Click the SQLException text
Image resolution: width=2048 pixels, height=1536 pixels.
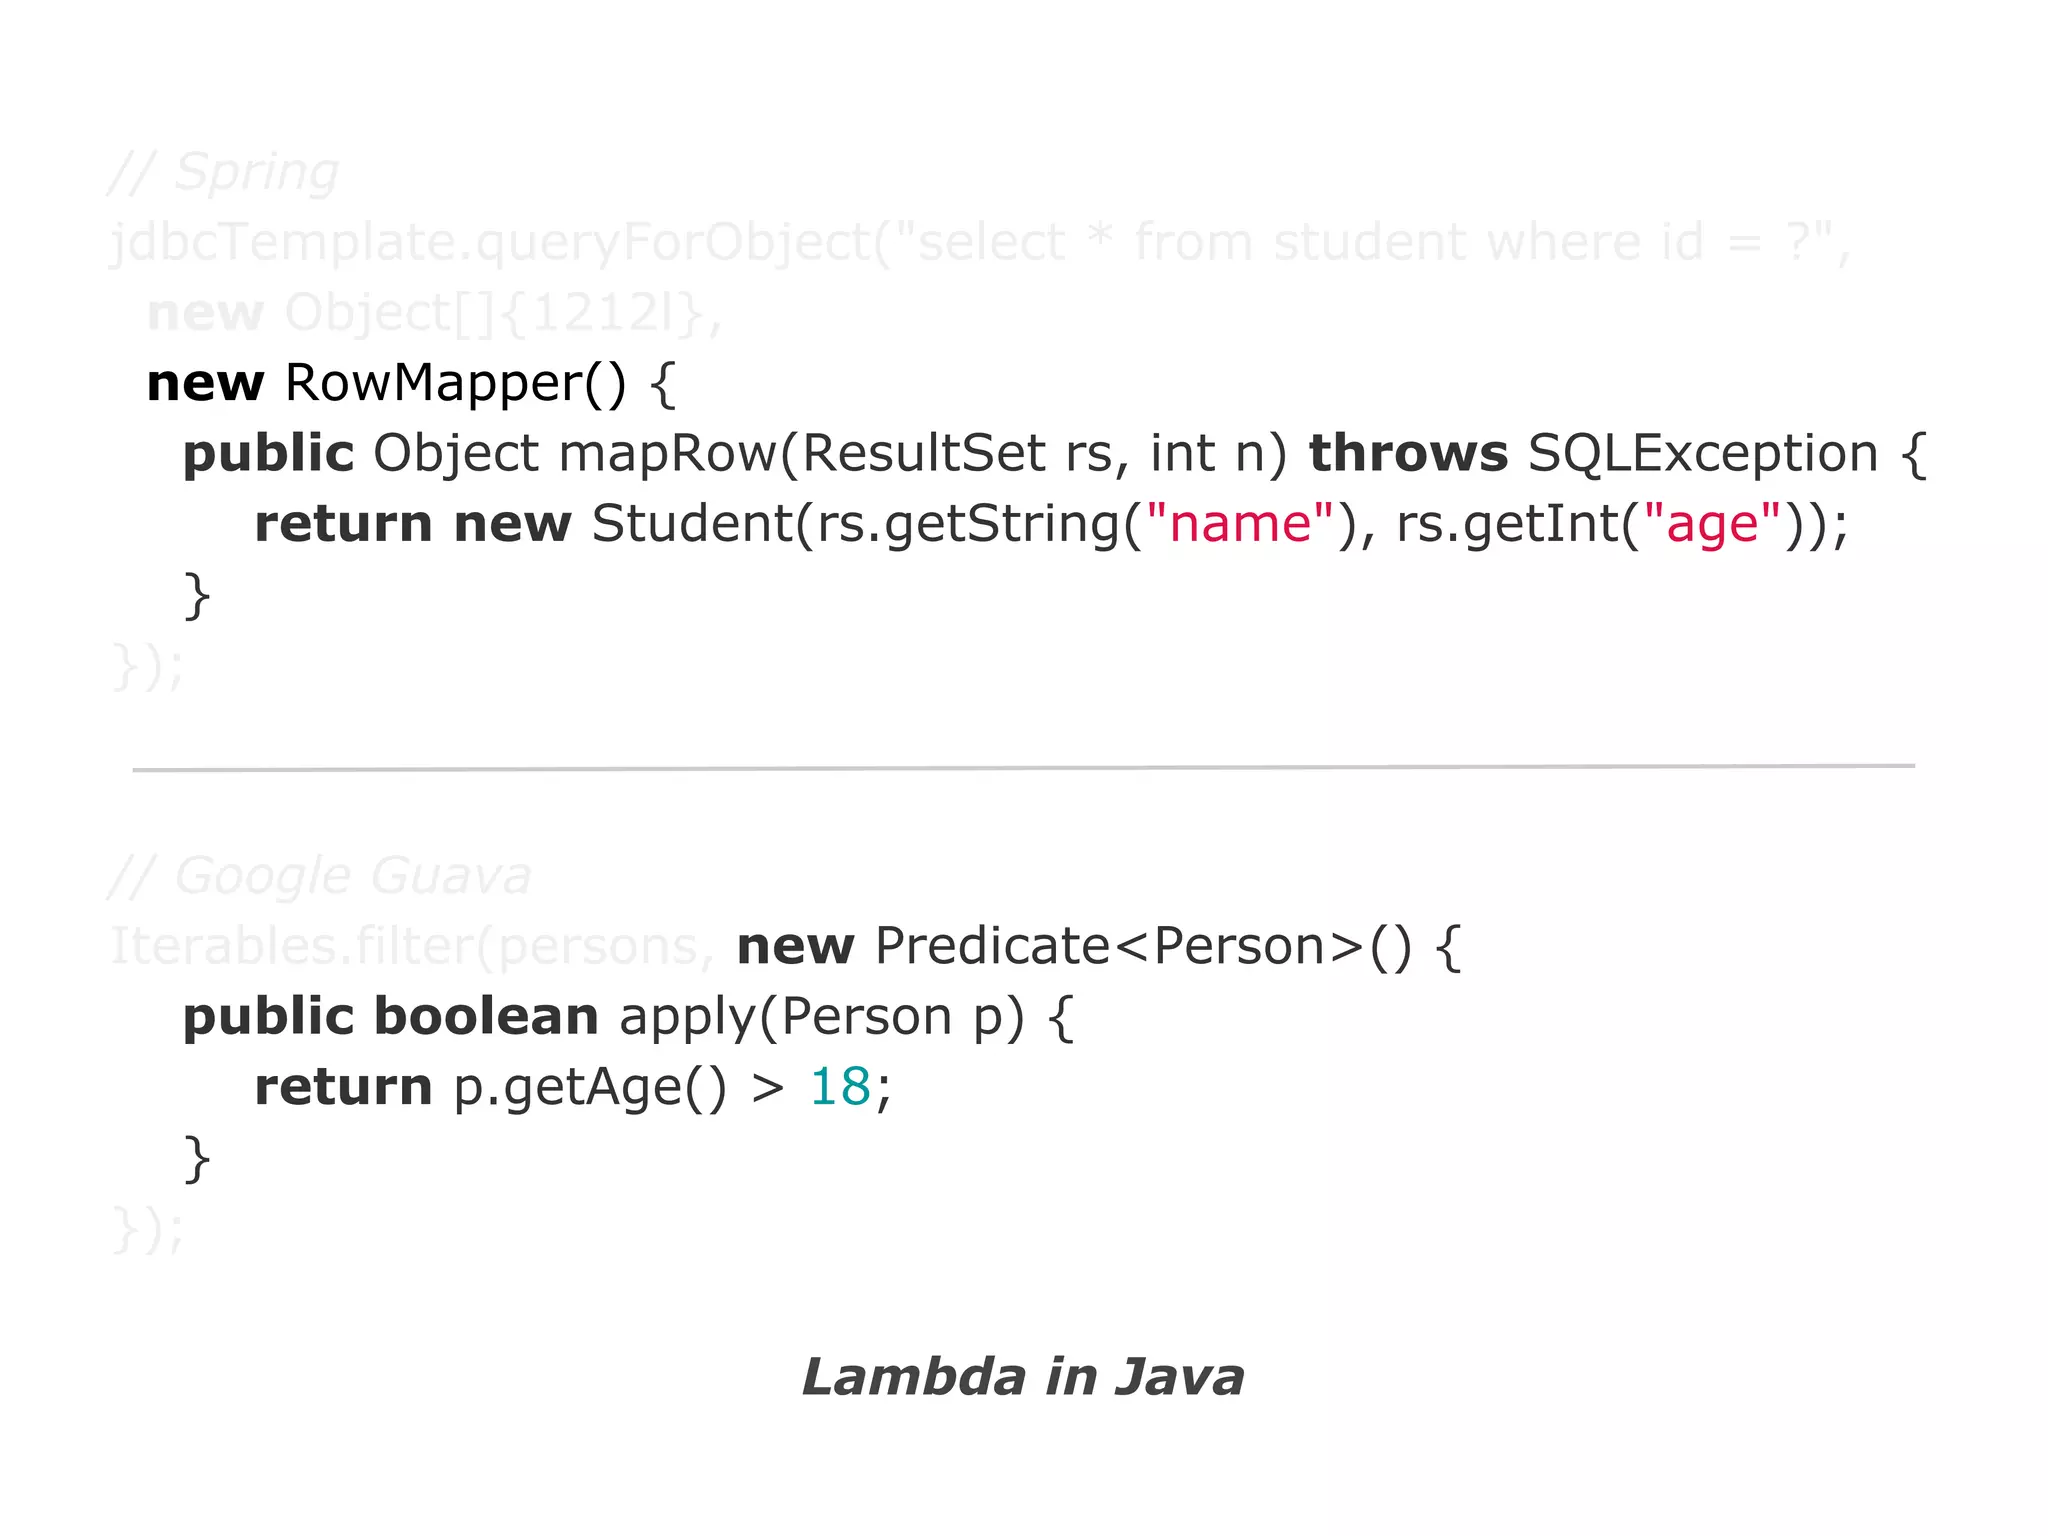point(1703,453)
